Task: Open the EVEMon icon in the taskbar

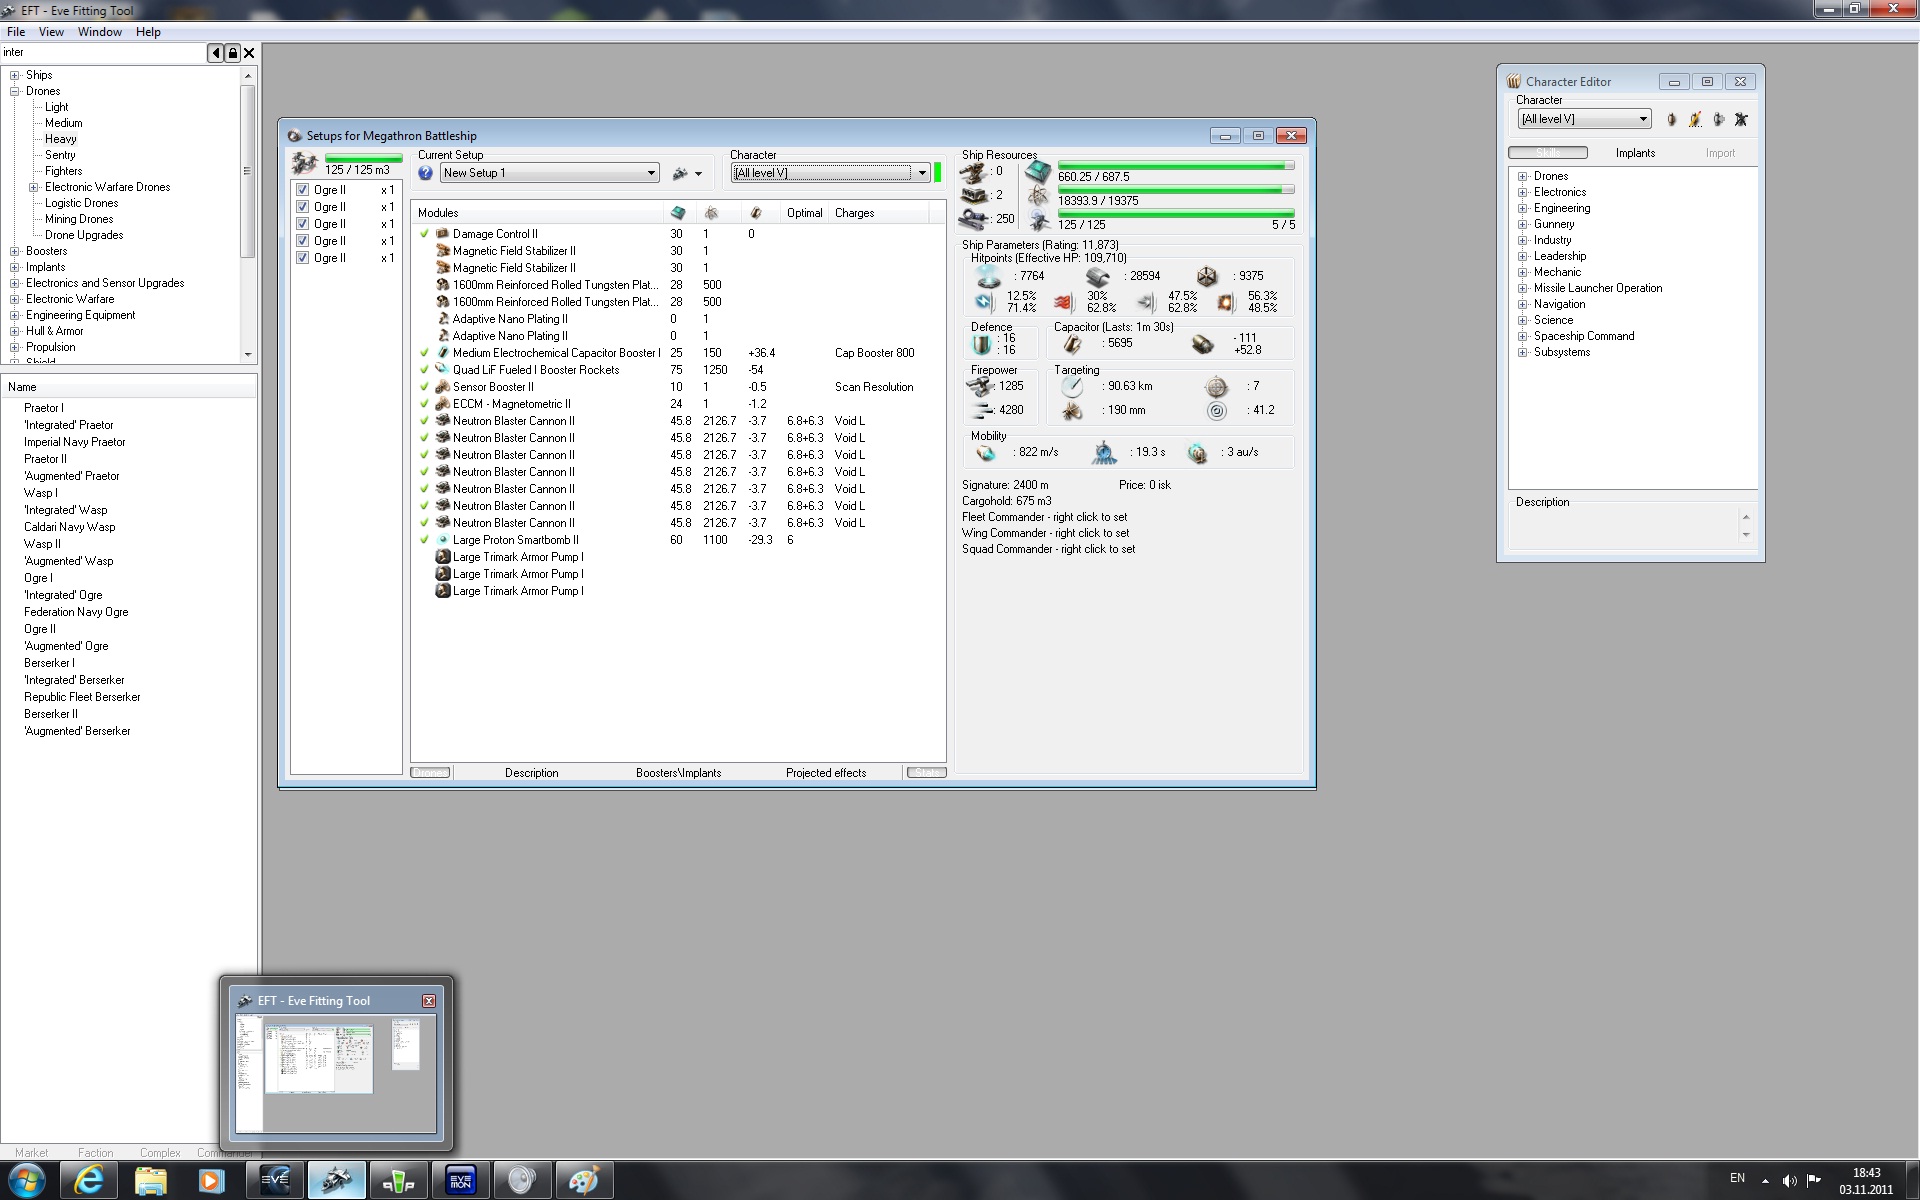Action: [460, 1181]
